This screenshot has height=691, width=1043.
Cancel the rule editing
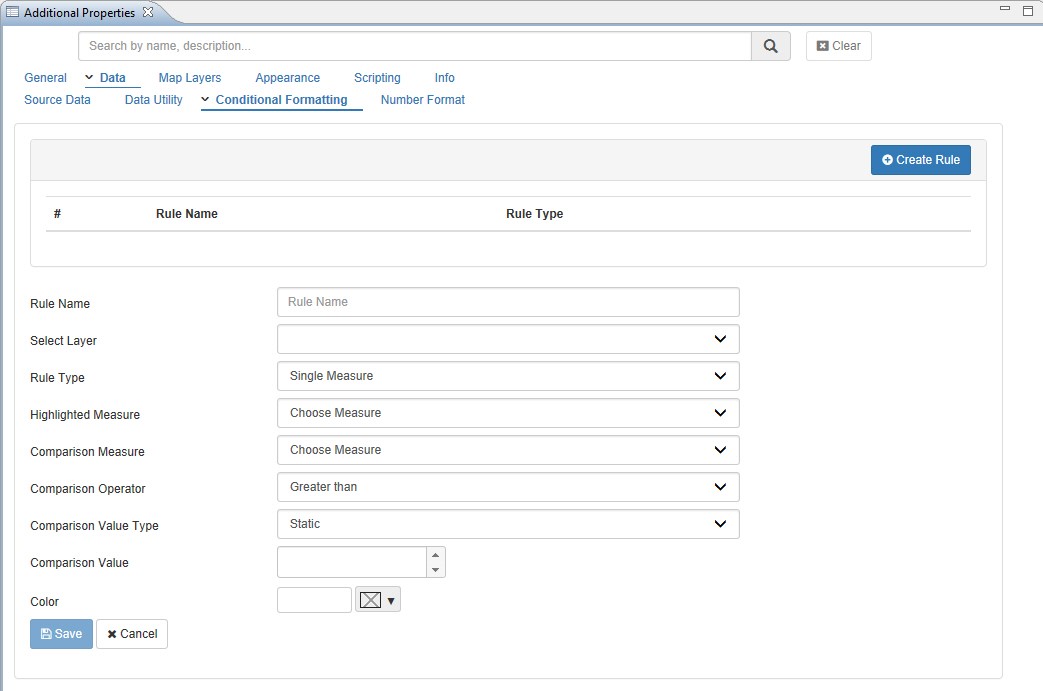point(132,634)
